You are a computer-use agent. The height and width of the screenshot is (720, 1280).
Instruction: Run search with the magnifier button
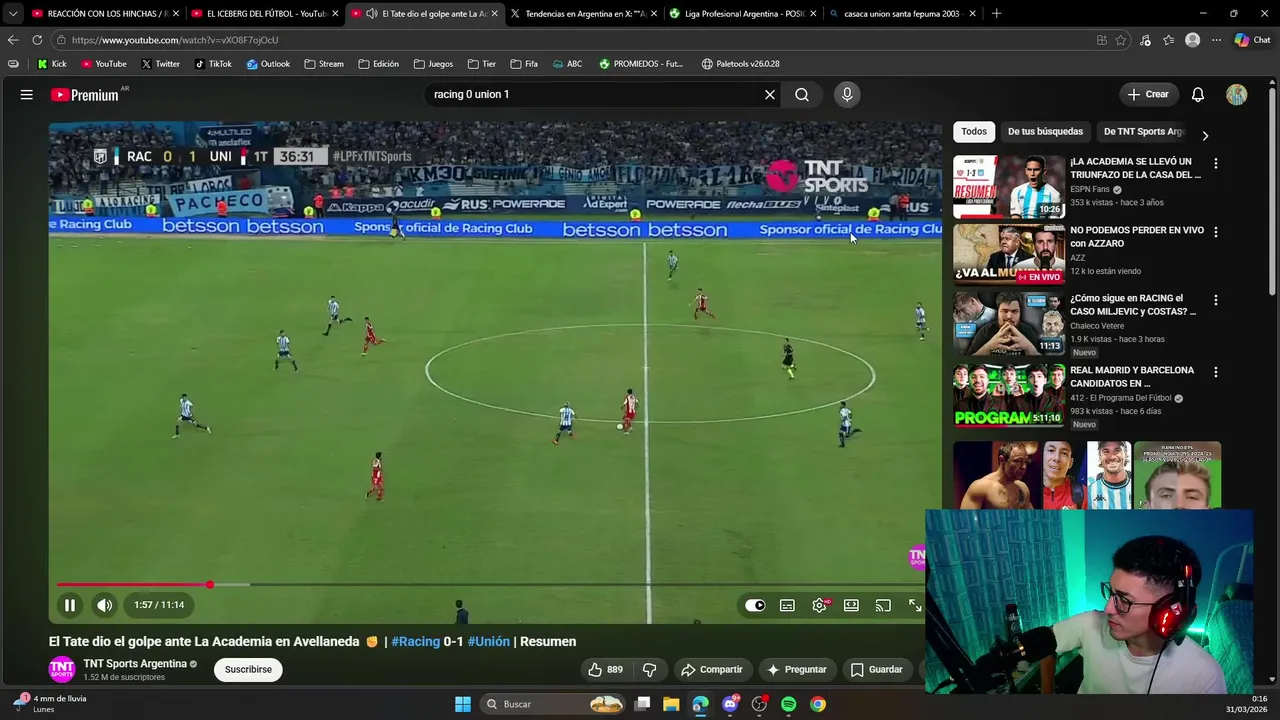click(802, 94)
